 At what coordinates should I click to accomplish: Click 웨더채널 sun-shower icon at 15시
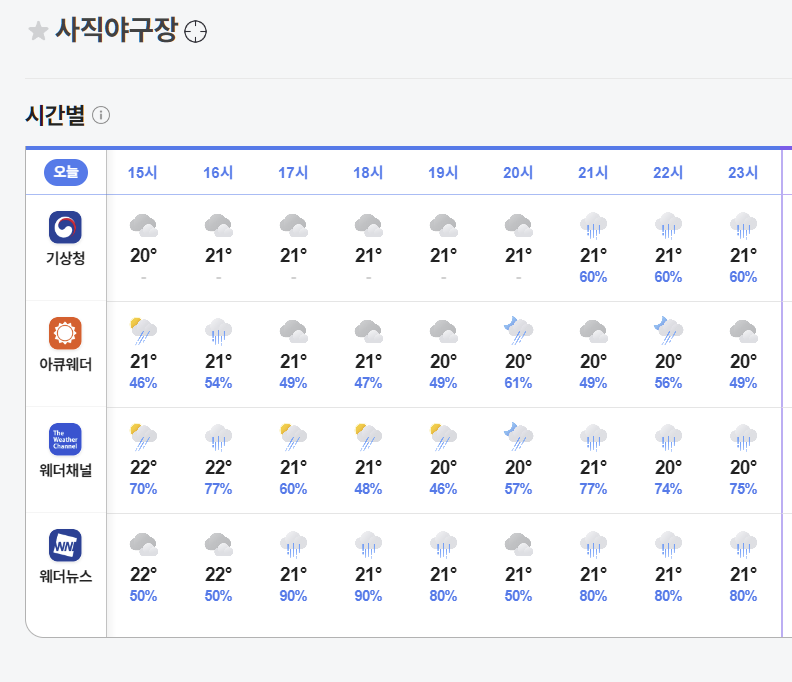click(x=143, y=437)
